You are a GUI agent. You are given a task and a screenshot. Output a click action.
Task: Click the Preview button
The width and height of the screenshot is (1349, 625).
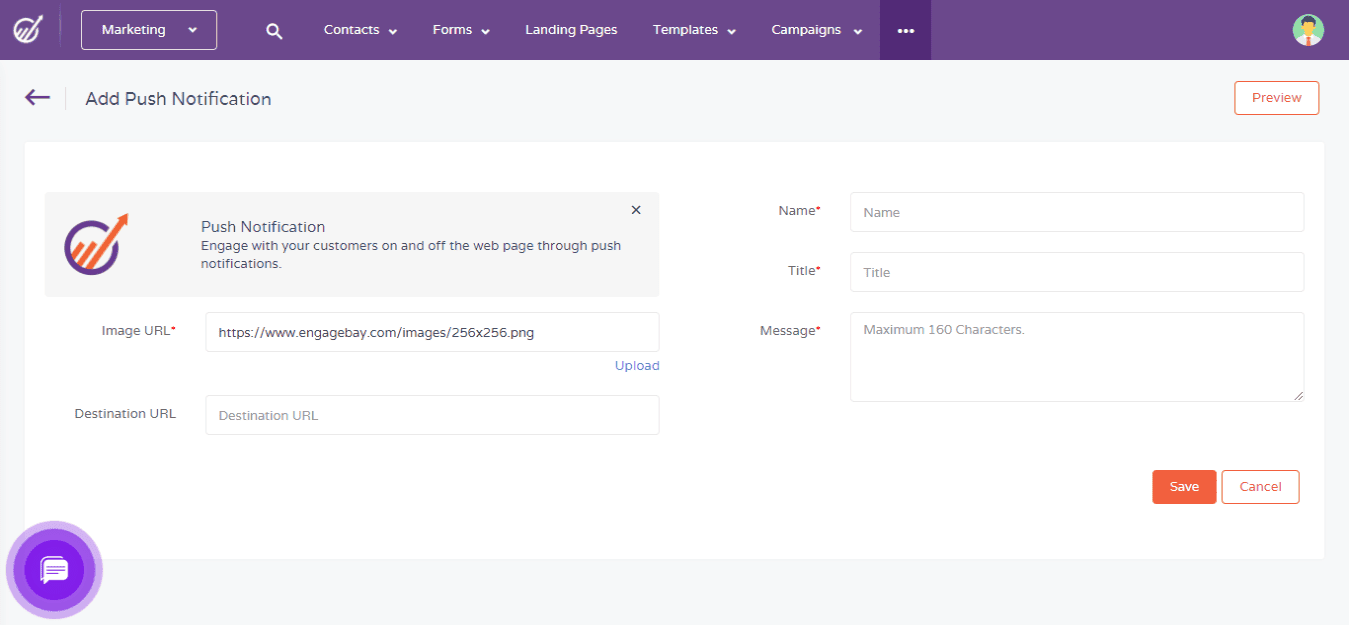[x=1276, y=98]
